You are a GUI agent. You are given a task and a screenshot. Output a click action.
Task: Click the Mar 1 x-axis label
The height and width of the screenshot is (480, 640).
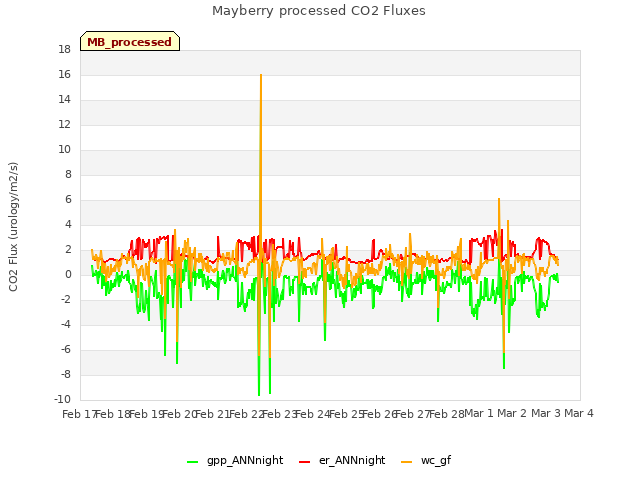click(479, 413)
